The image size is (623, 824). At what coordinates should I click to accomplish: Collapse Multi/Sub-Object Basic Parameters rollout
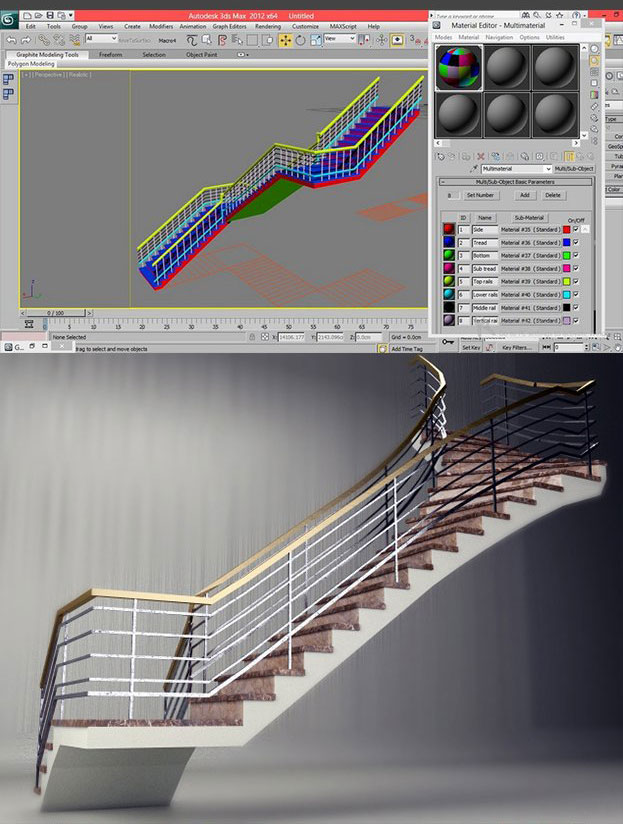click(444, 182)
